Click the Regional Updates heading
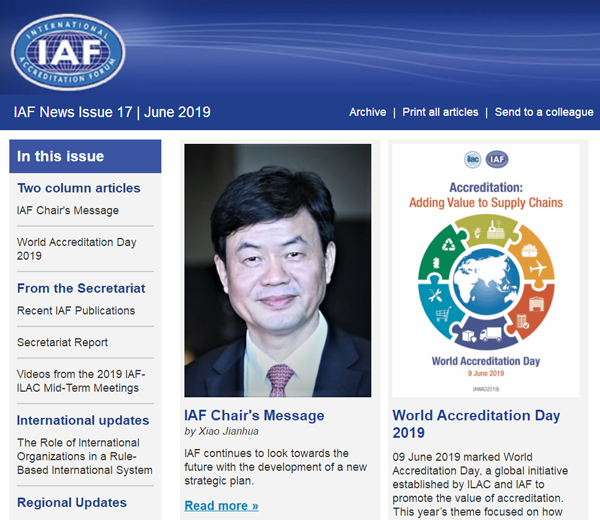 click(72, 502)
